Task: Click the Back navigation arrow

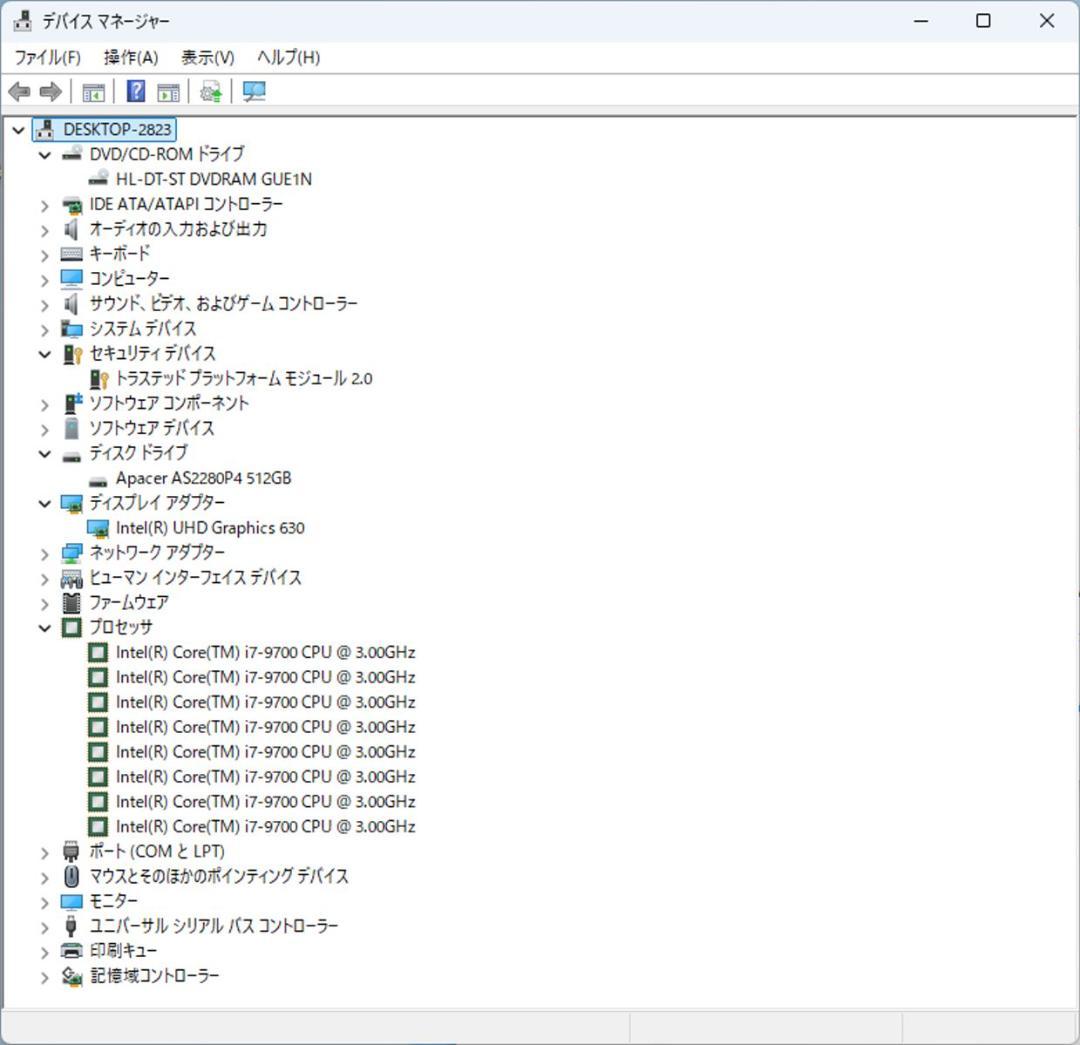Action: pos(18,91)
